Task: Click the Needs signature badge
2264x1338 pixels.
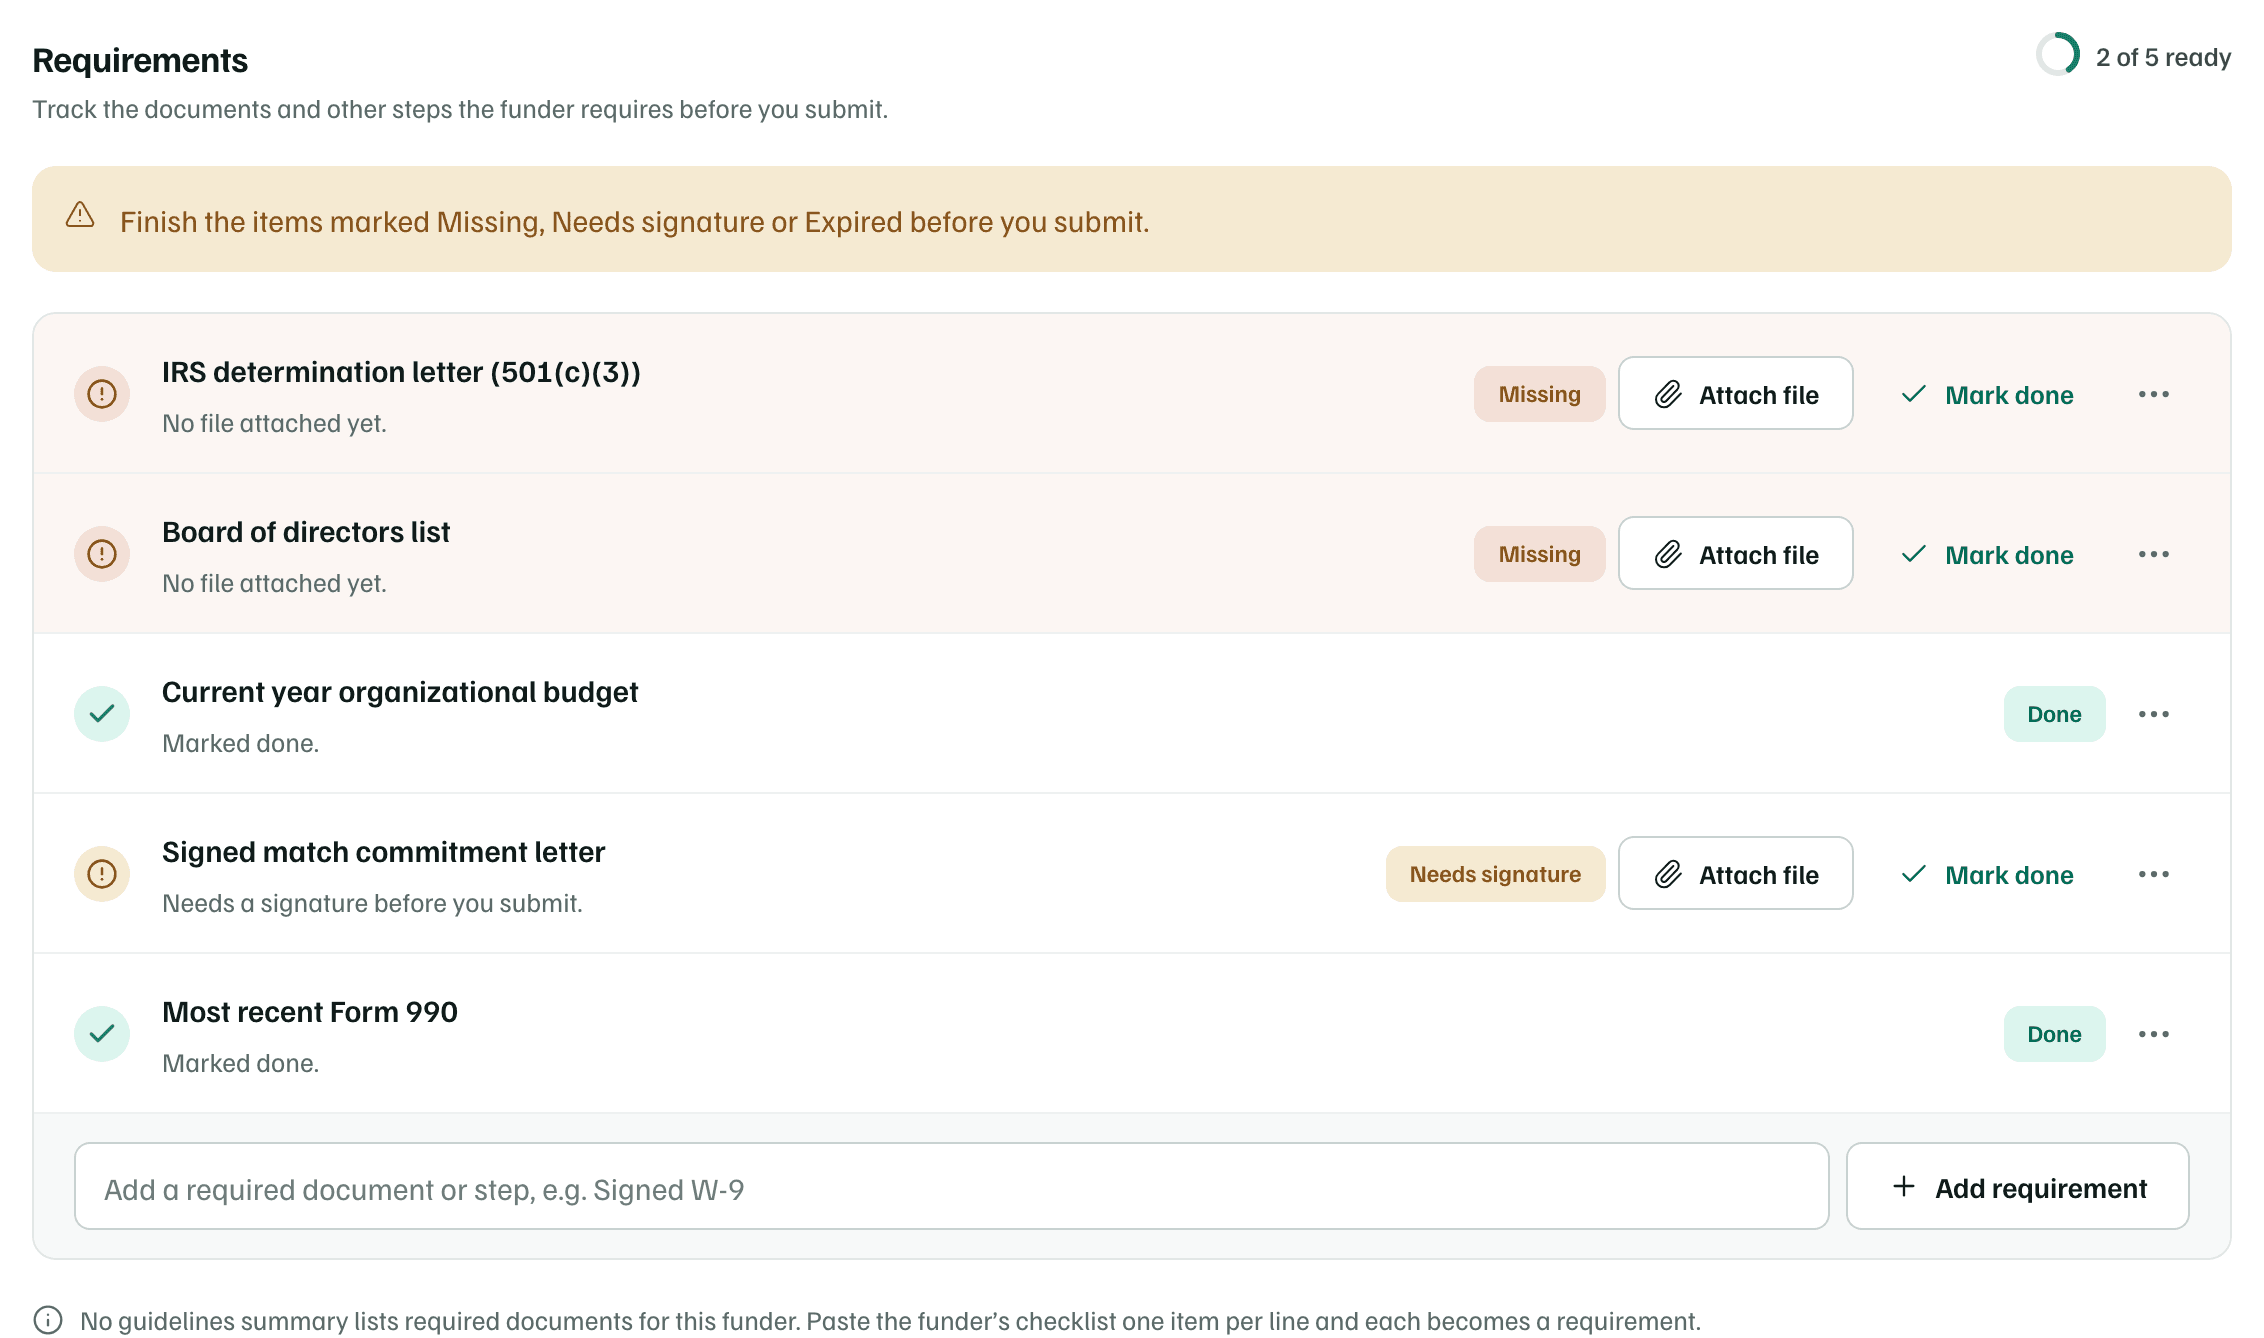Action: point(1495,874)
